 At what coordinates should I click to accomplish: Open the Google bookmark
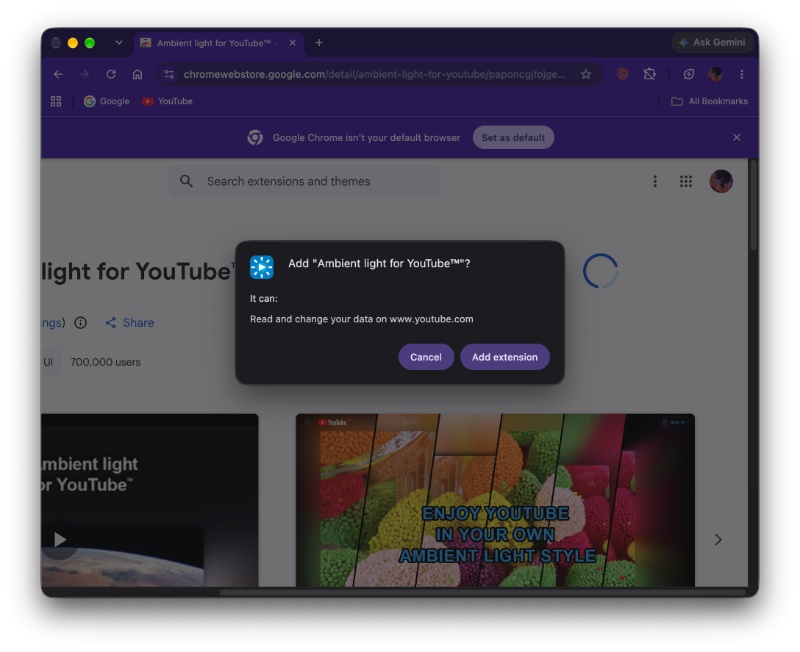click(107, 101)
